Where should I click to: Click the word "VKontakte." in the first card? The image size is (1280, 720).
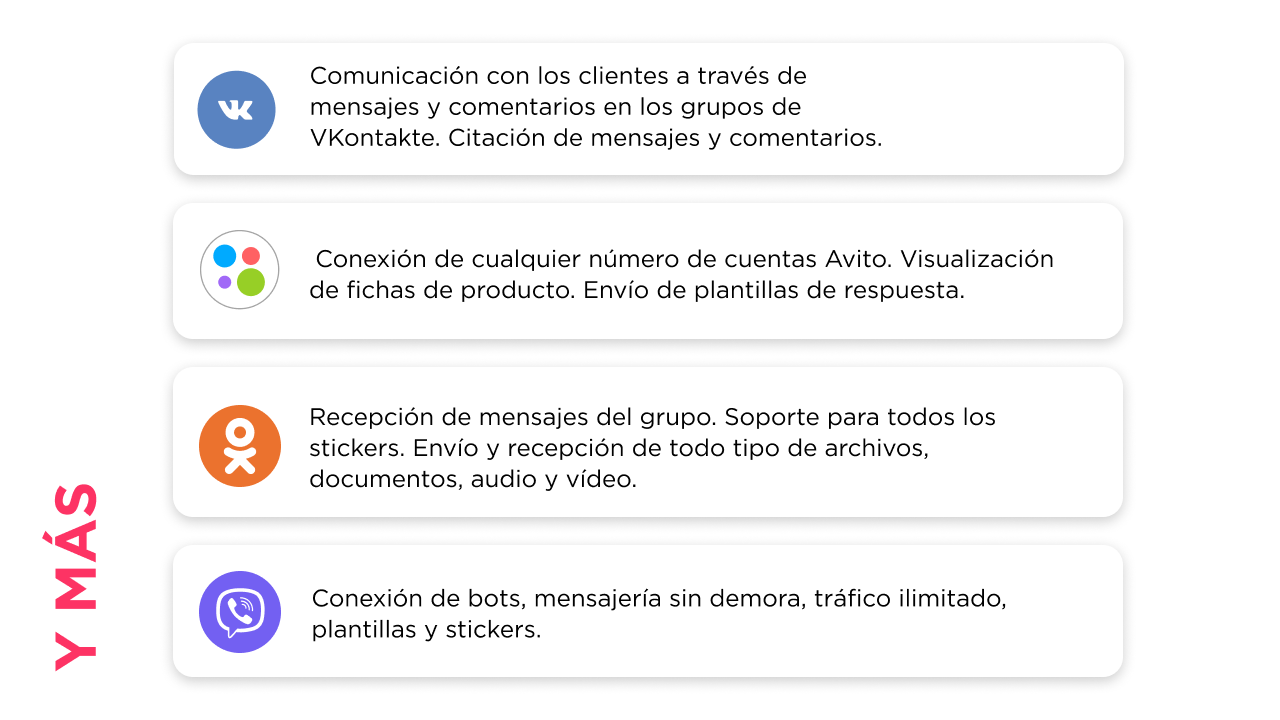pos(374,138)
